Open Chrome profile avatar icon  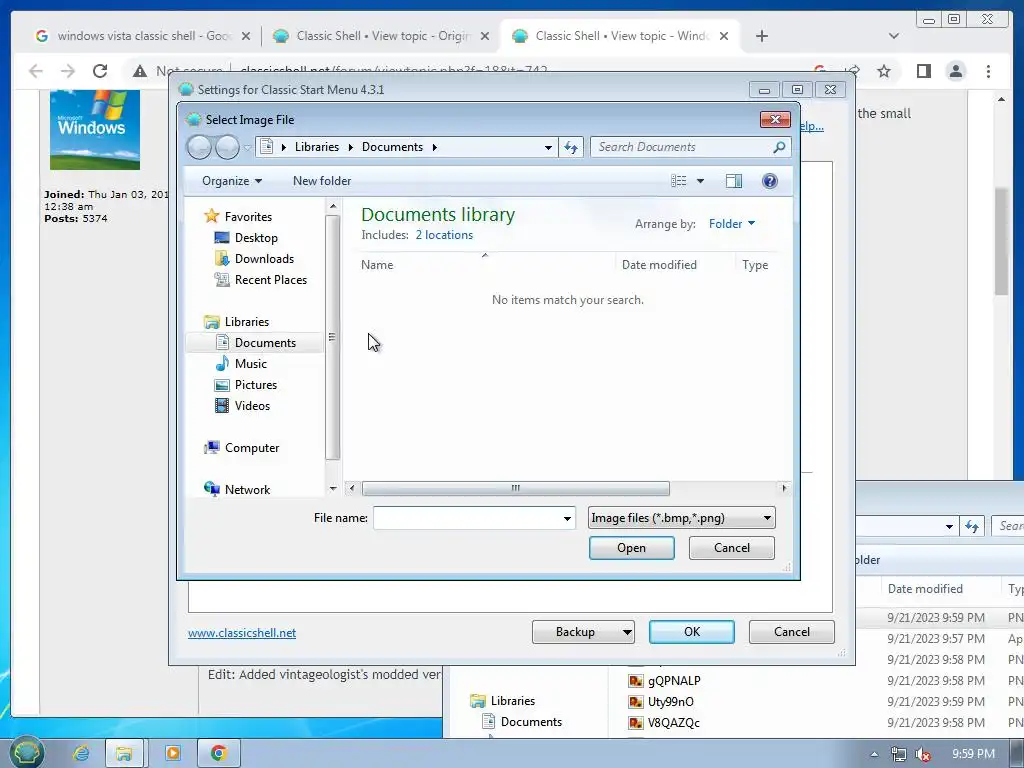(x=955, y=71)
